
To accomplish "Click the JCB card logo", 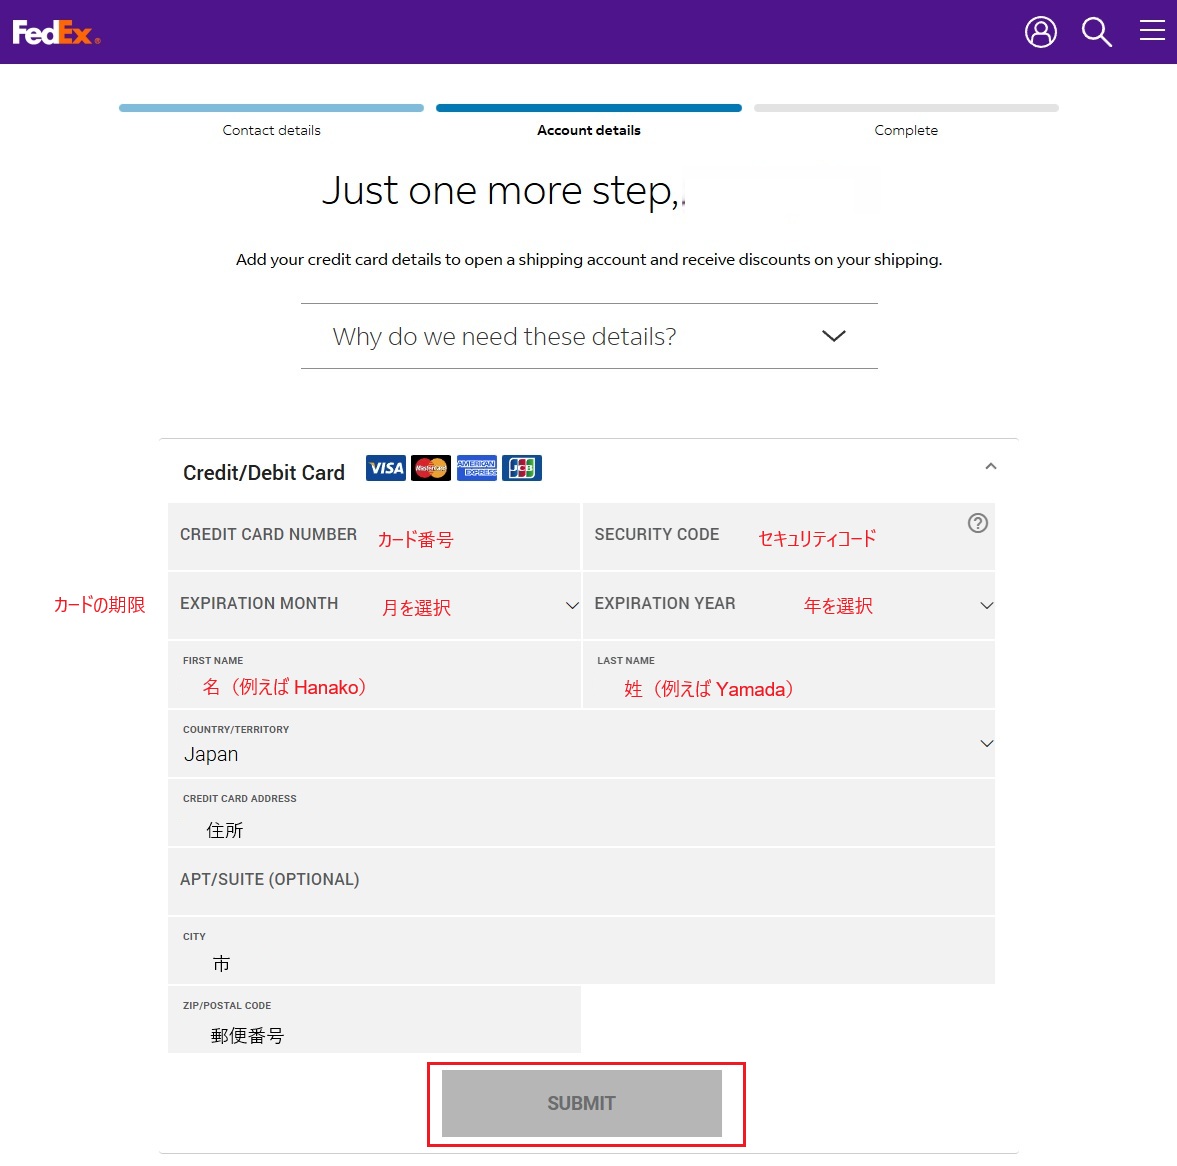I will tap(522, 468).
